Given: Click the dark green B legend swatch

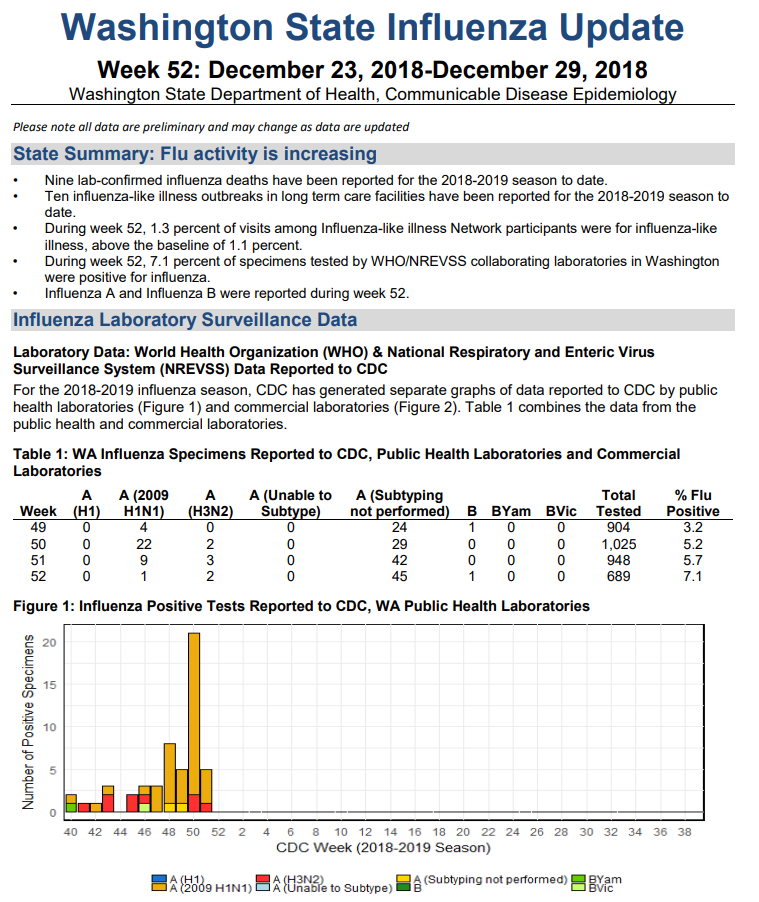Looking at the screenshot, I should click(x=403, y=887).
